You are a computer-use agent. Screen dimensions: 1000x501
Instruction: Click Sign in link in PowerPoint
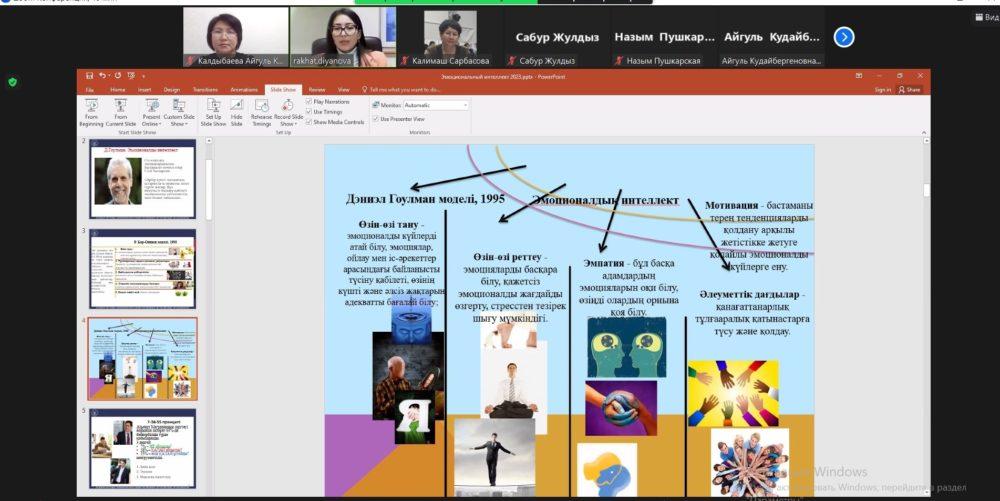883,90
